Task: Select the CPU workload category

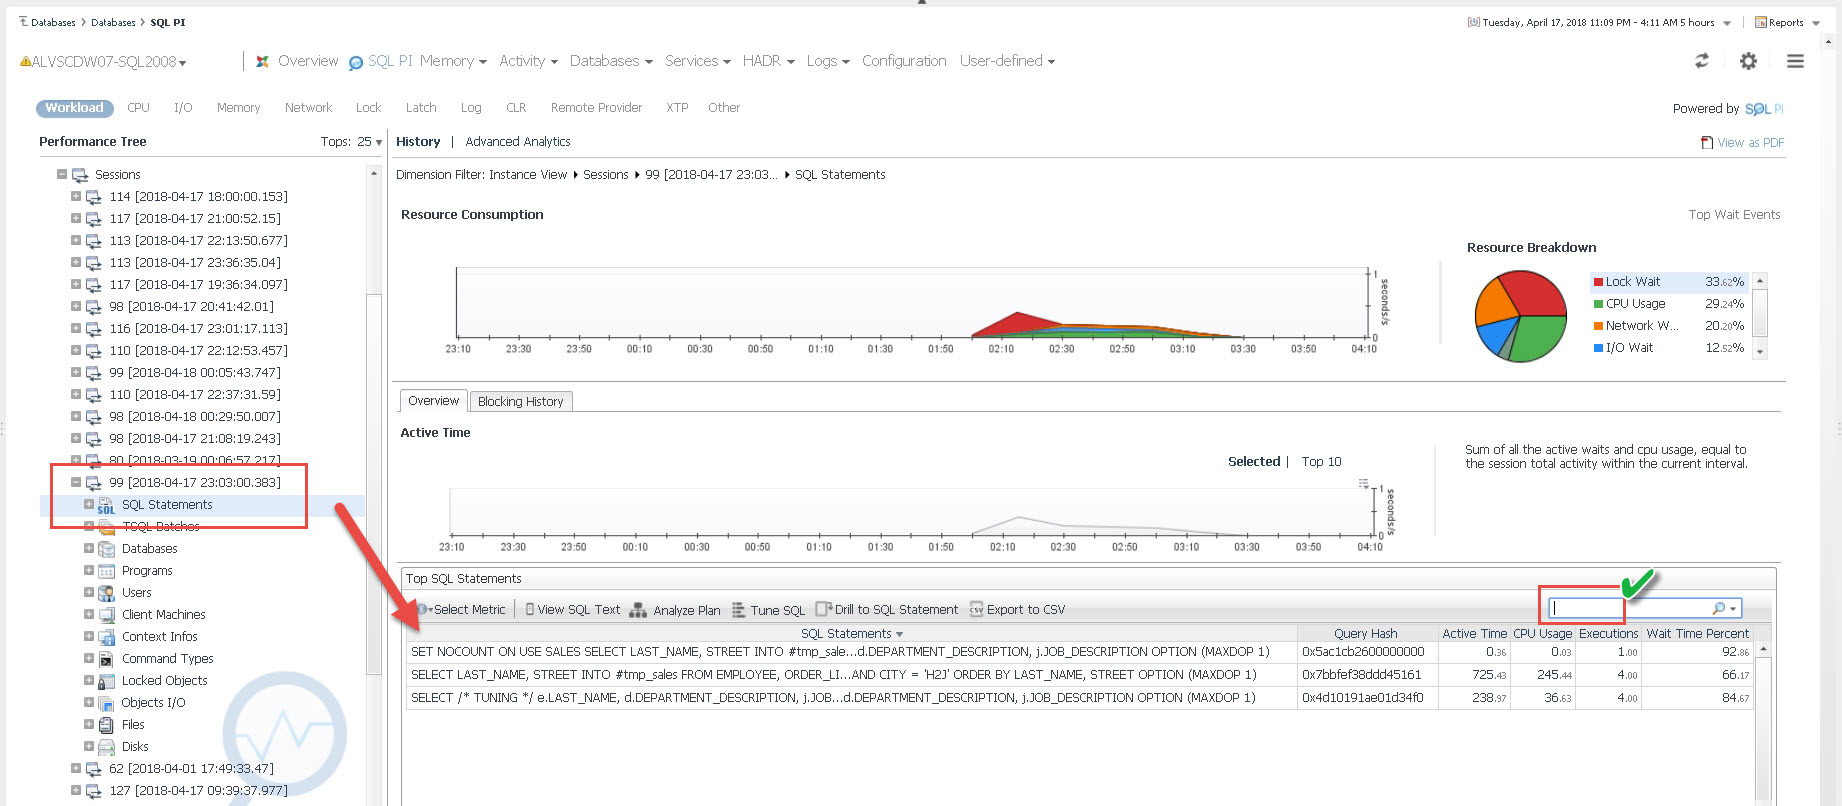Action: (x=138, y=108)
